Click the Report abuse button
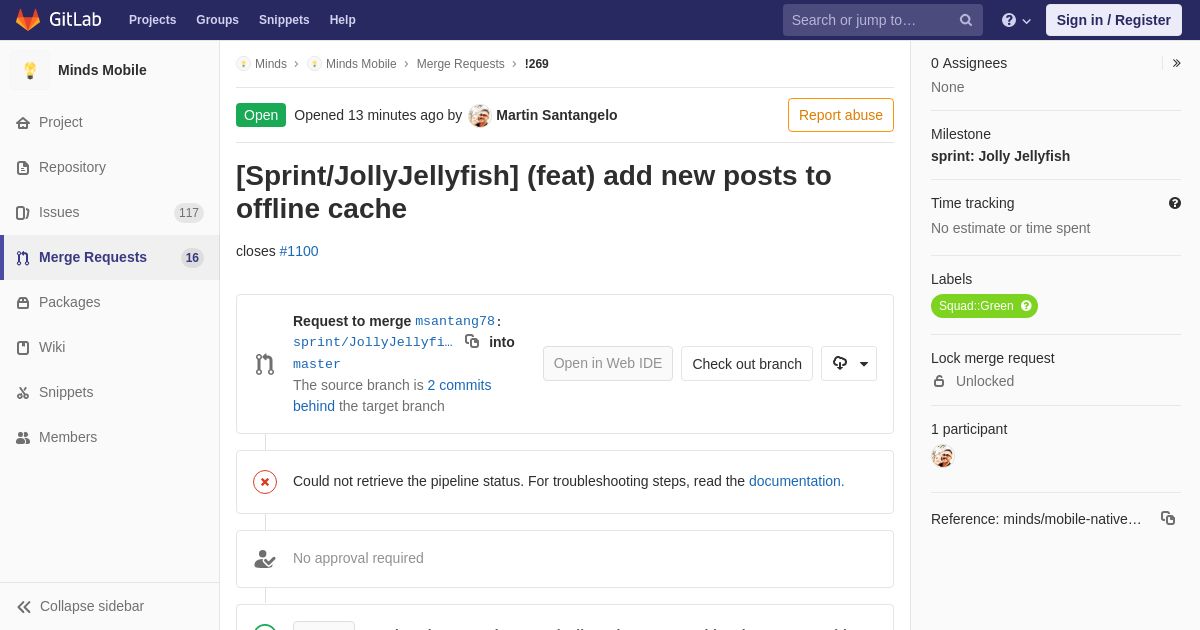1200x630 pixels. pos(841,115)
